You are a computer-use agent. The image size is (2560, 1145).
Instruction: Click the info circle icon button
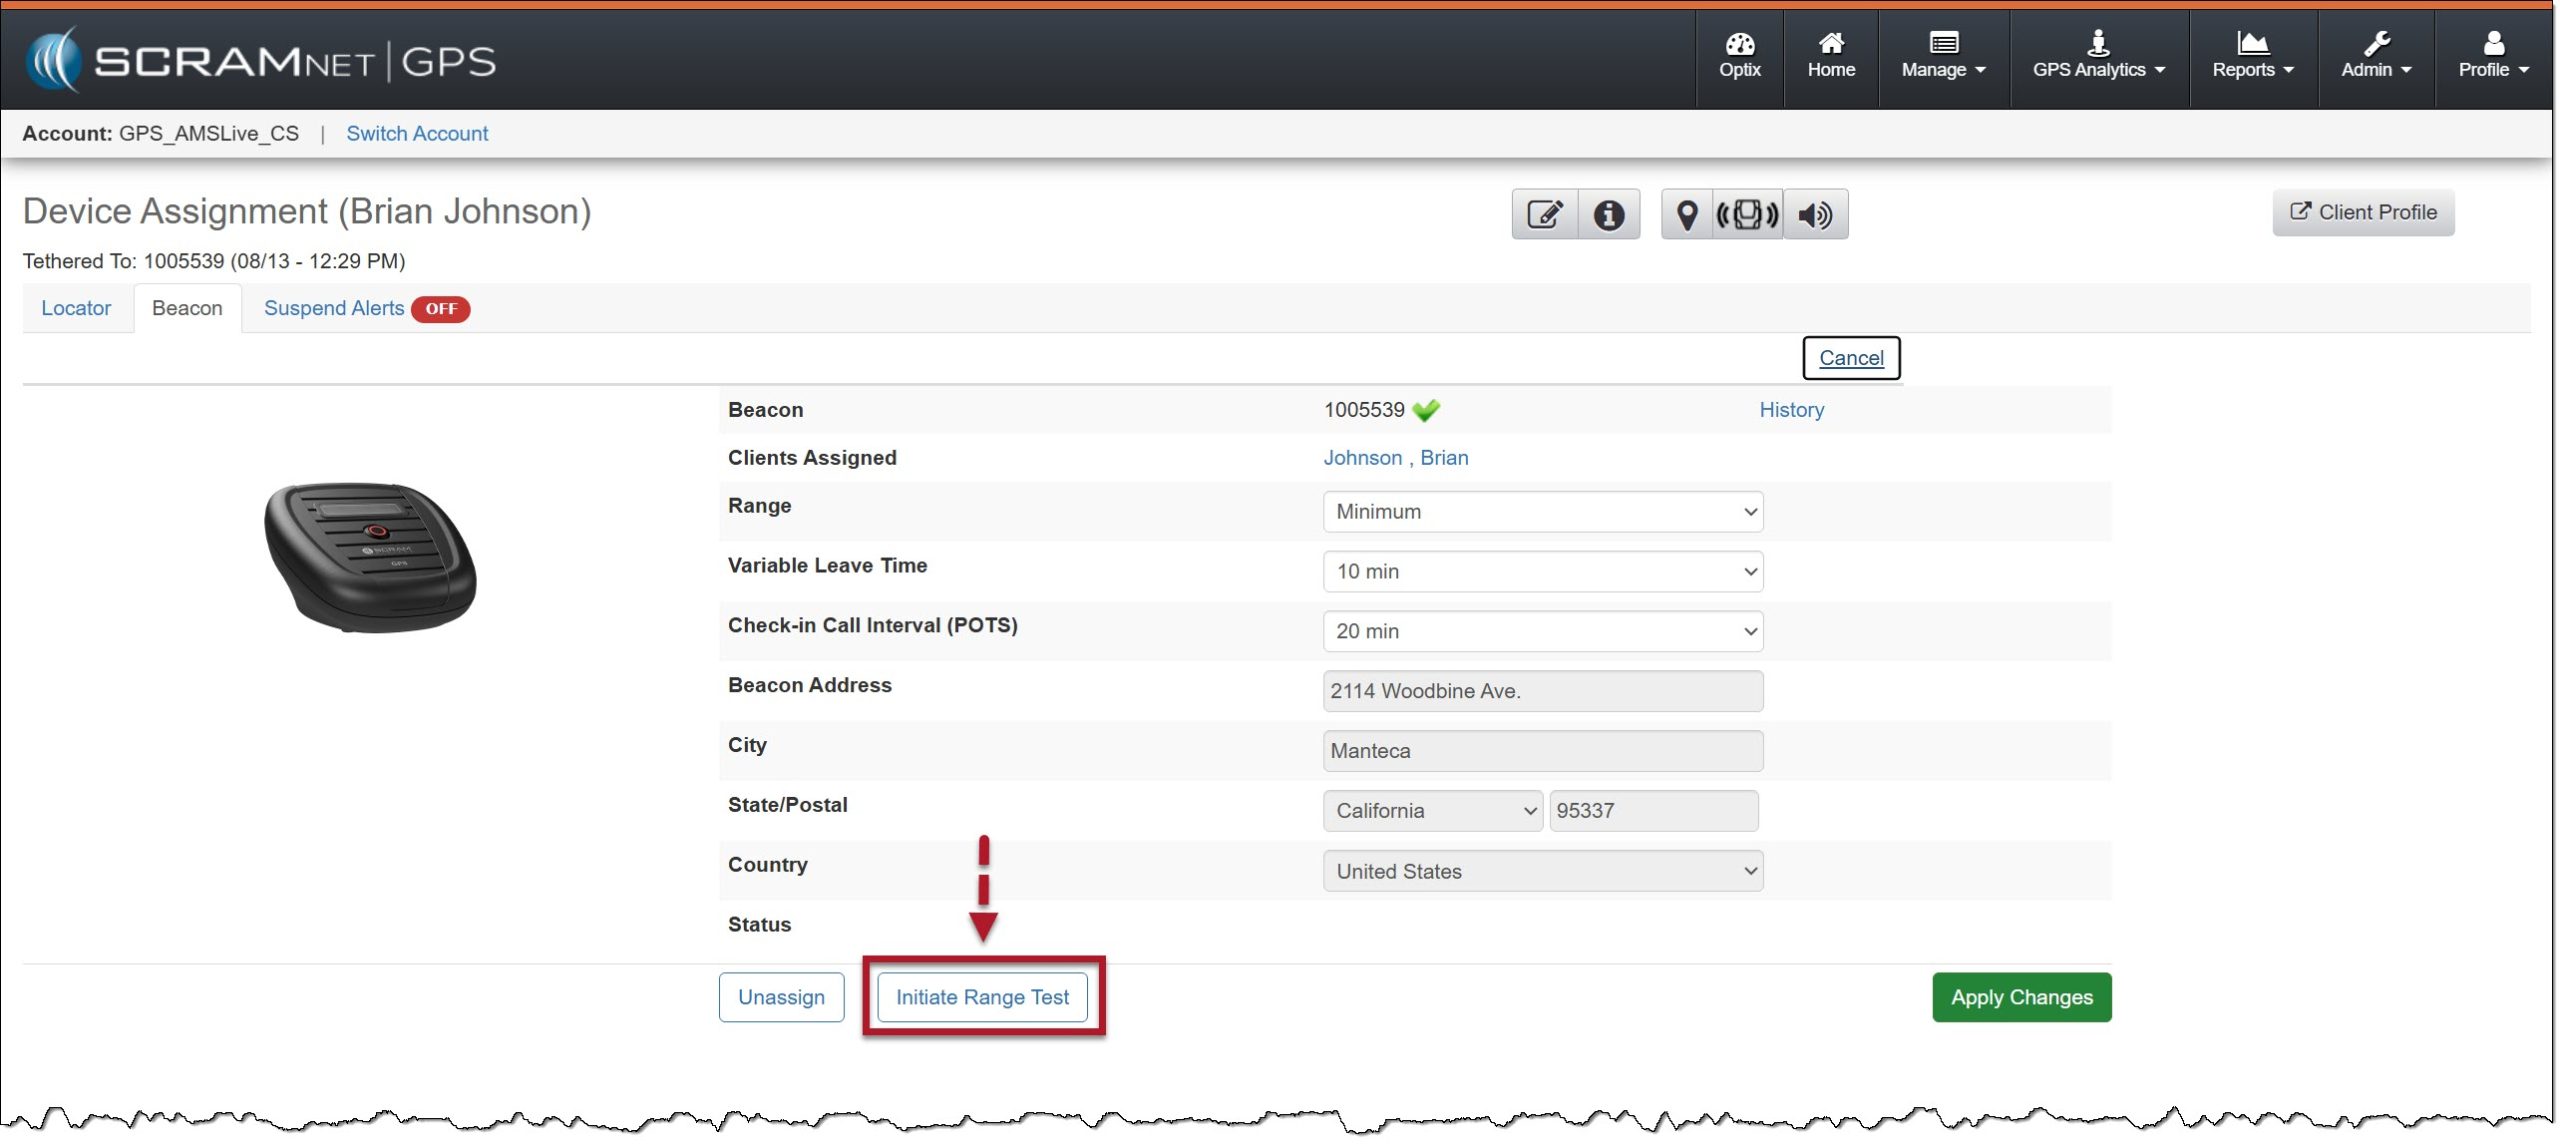1608,214
